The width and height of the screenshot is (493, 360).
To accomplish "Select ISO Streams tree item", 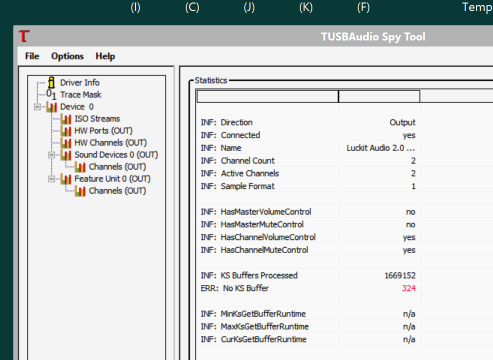I will (97, 119).
